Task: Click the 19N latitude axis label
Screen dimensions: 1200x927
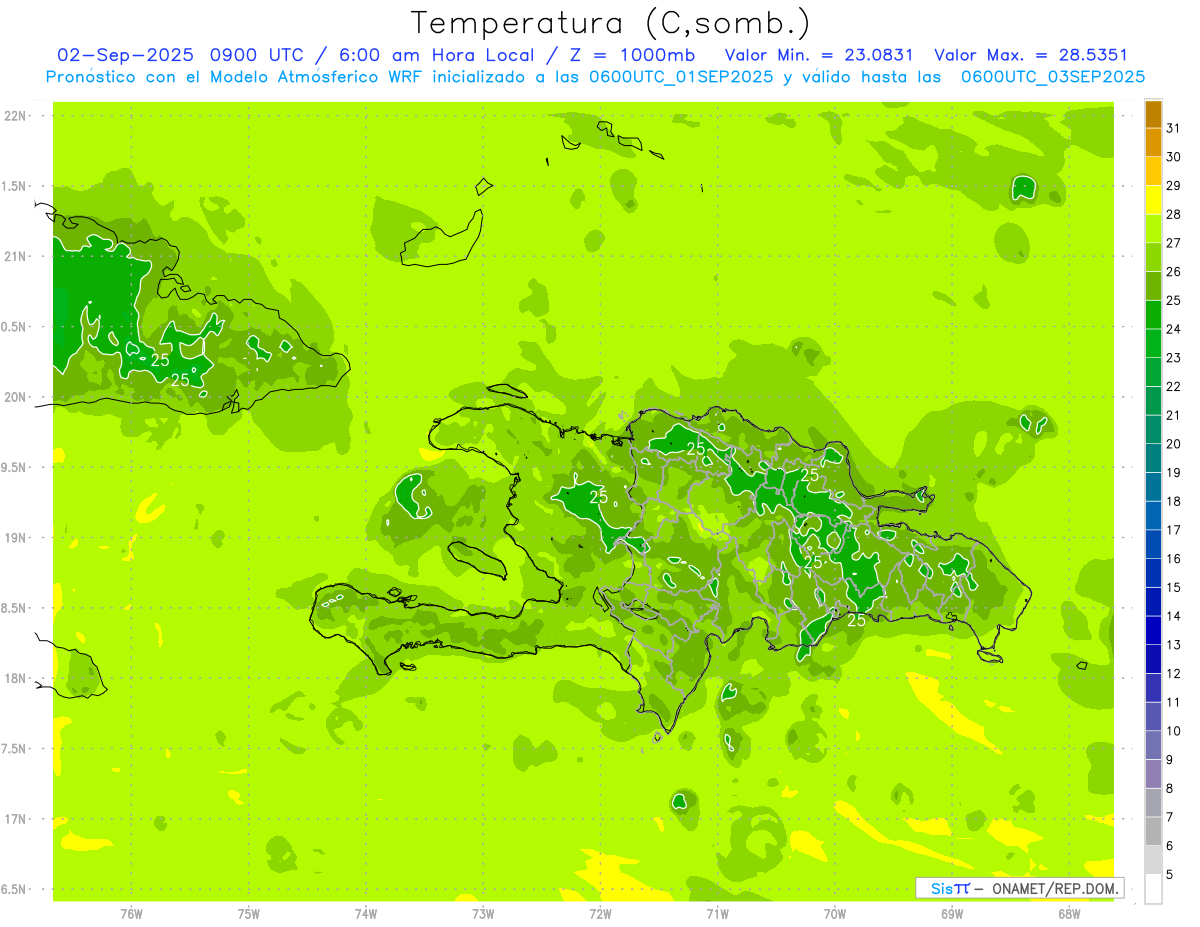Action: point(16,538)
